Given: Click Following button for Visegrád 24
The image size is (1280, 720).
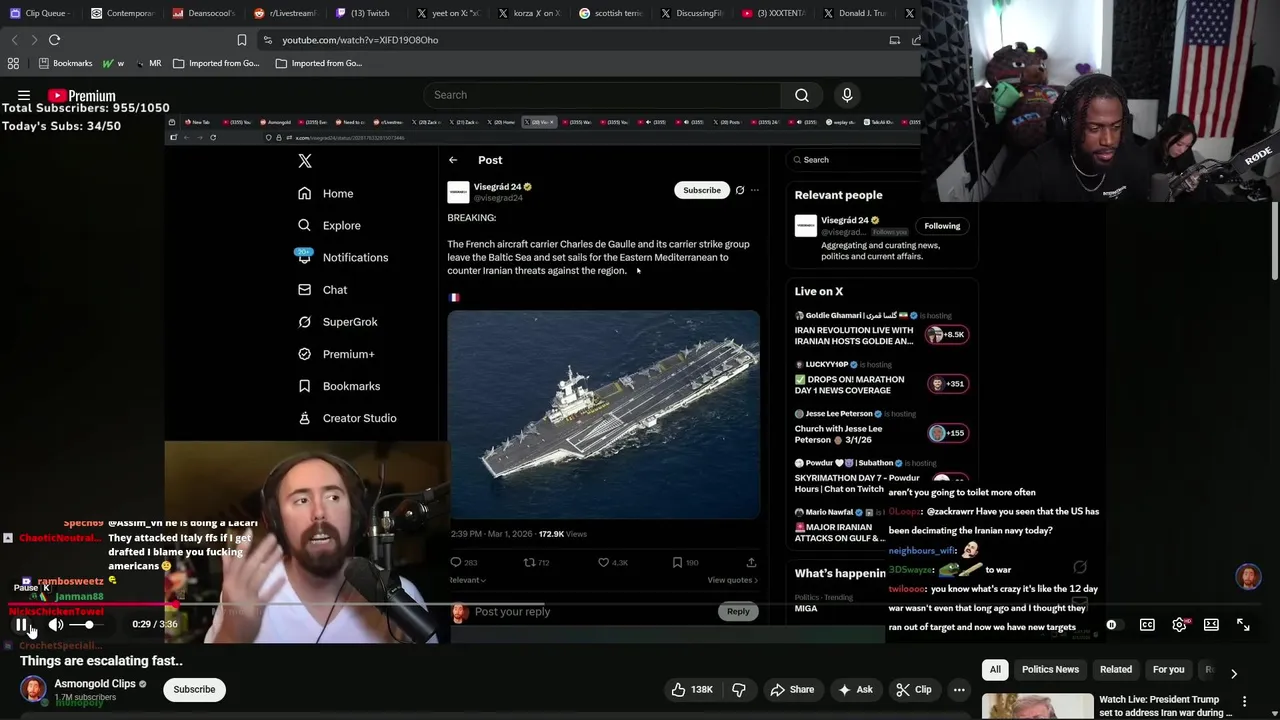Looking at the screenshot, I should [x=942, y=226].
